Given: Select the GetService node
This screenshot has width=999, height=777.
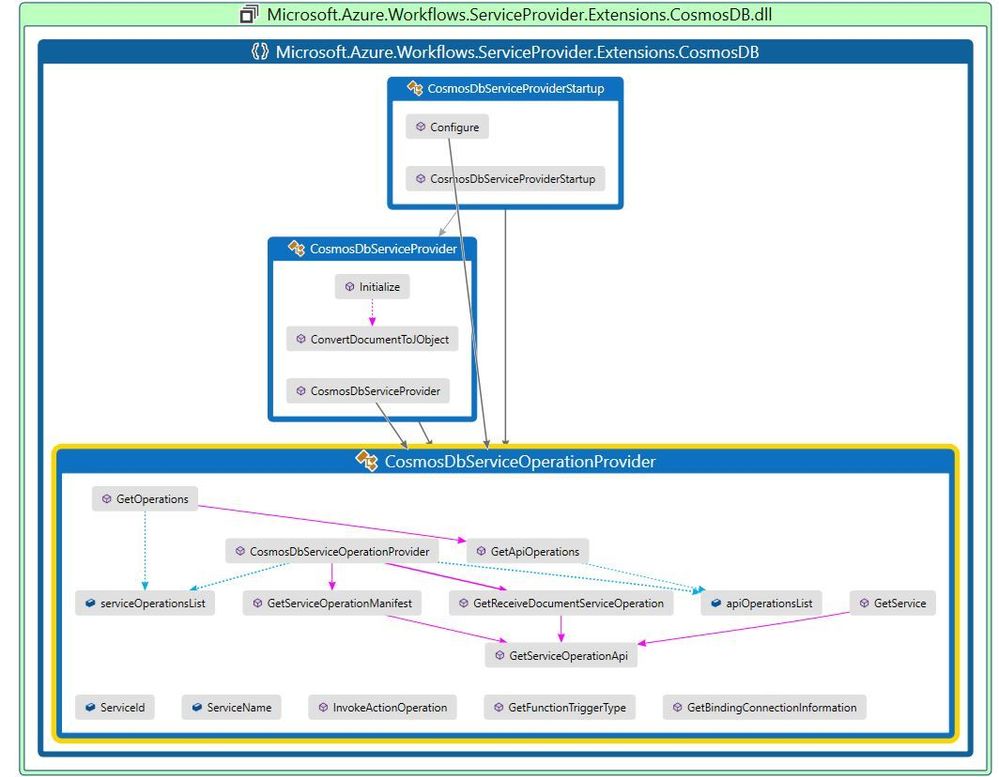Looking at the screenshot, I should point(893,602).
